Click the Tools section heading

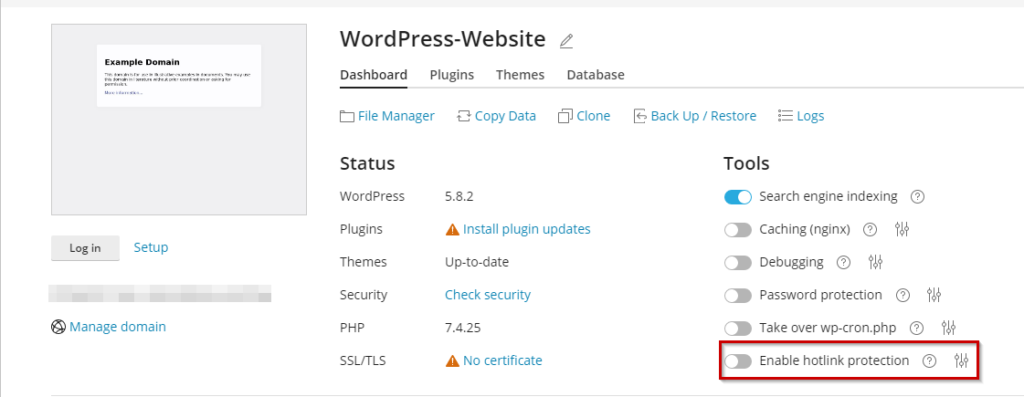coord(746,163)
